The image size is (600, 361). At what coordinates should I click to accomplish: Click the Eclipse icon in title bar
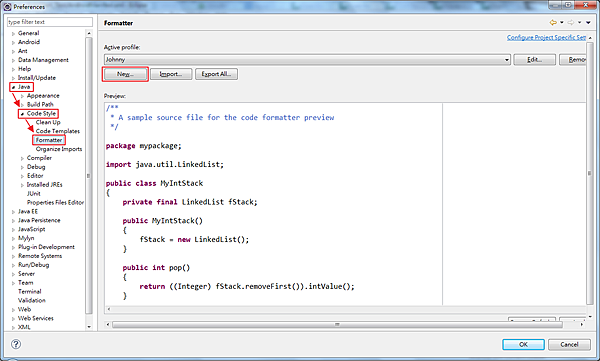pyautogui.click(x=7, y=7)
